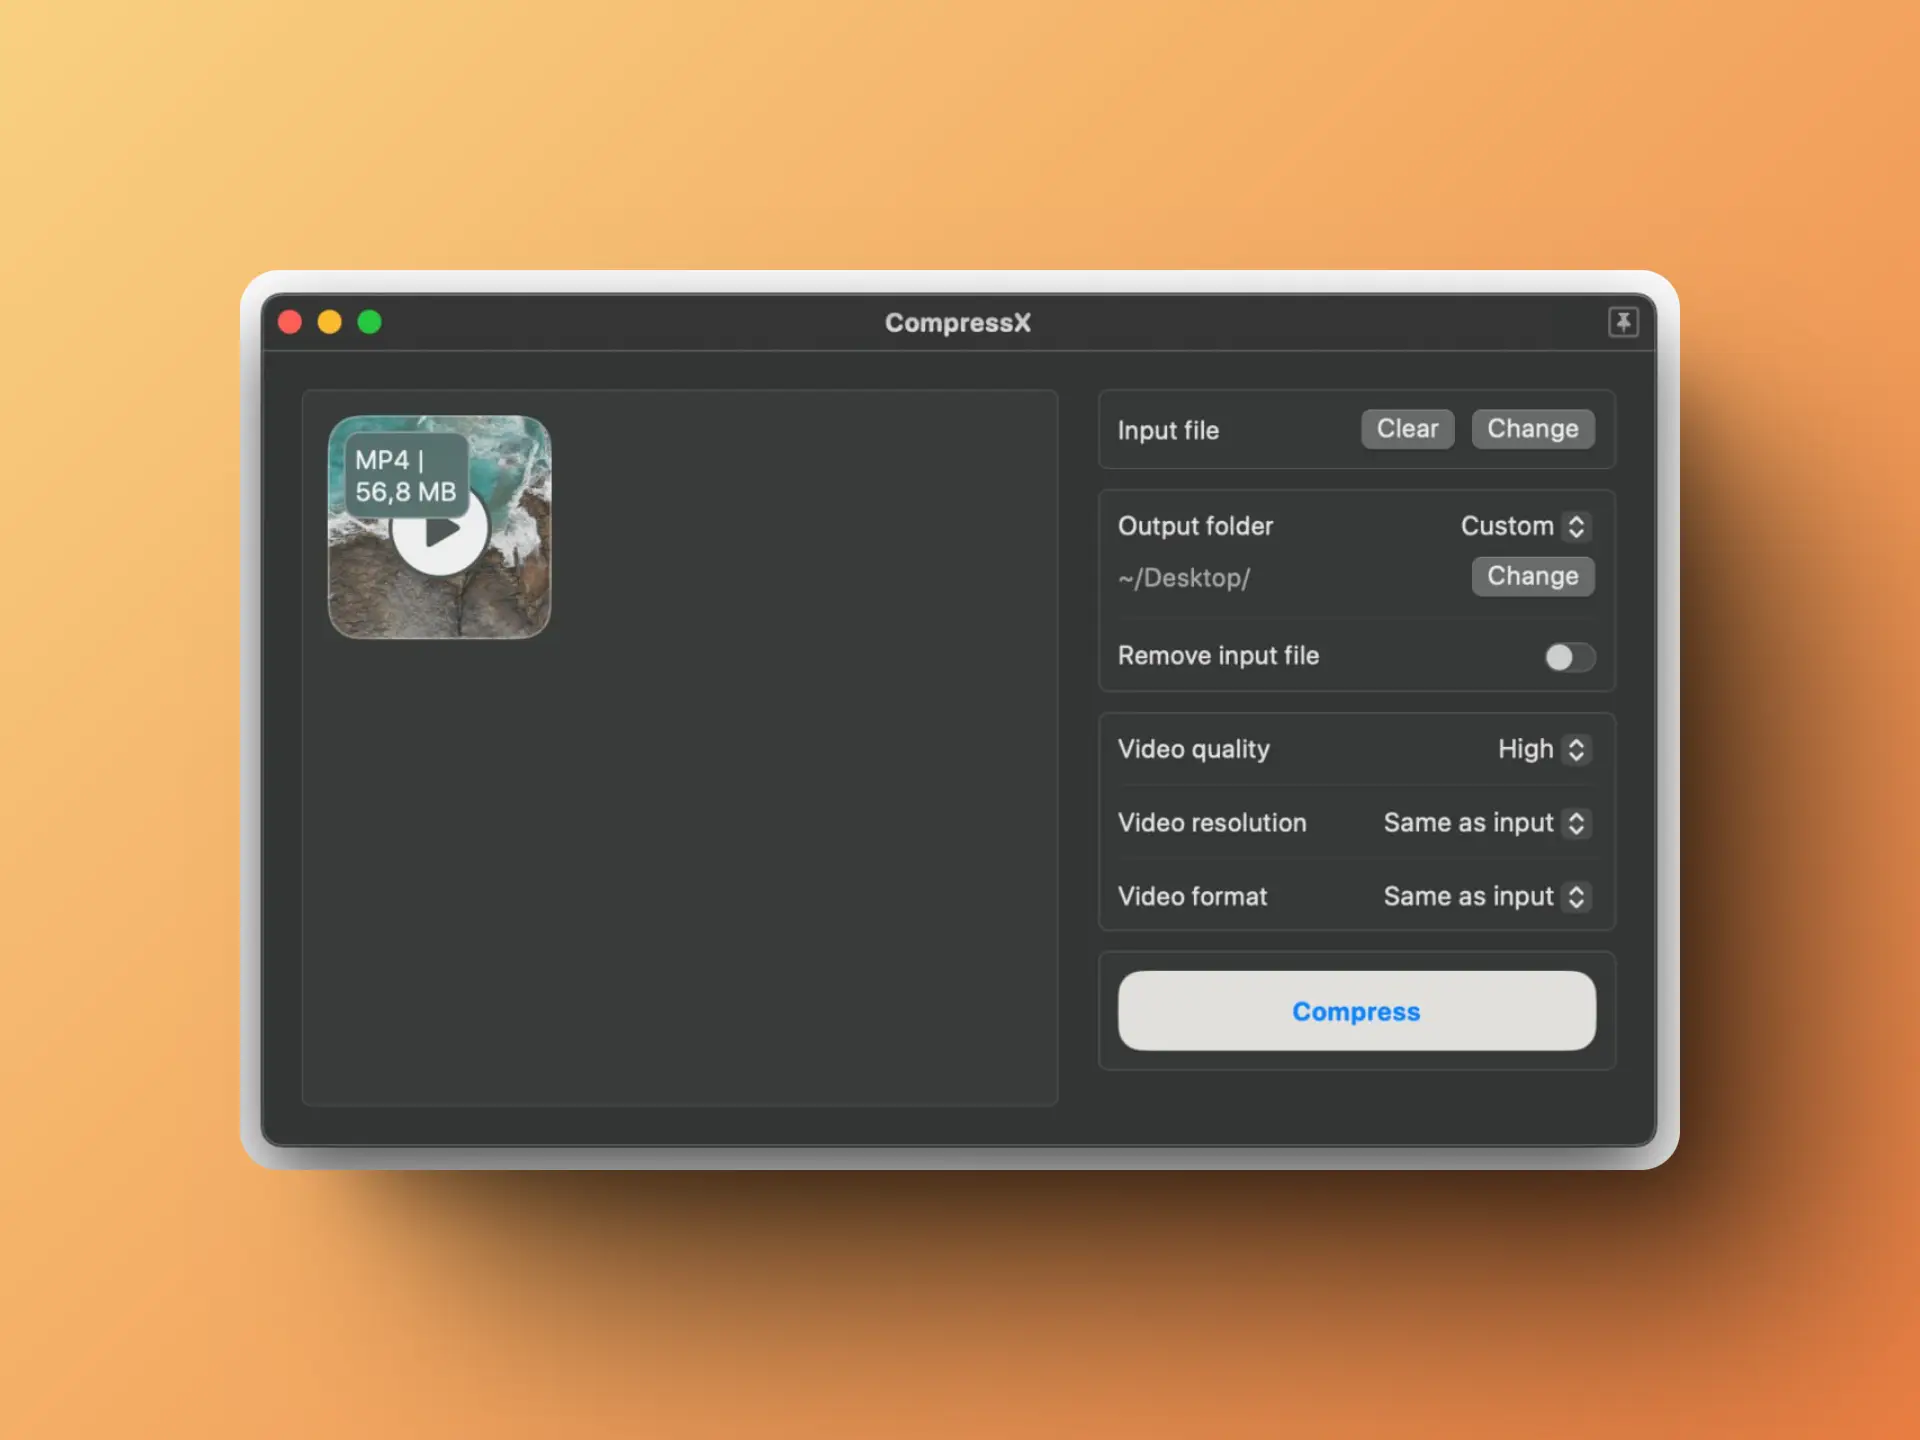Click the Video format label
Screen dimensions: 1920x1440
tap(1192, 897)
